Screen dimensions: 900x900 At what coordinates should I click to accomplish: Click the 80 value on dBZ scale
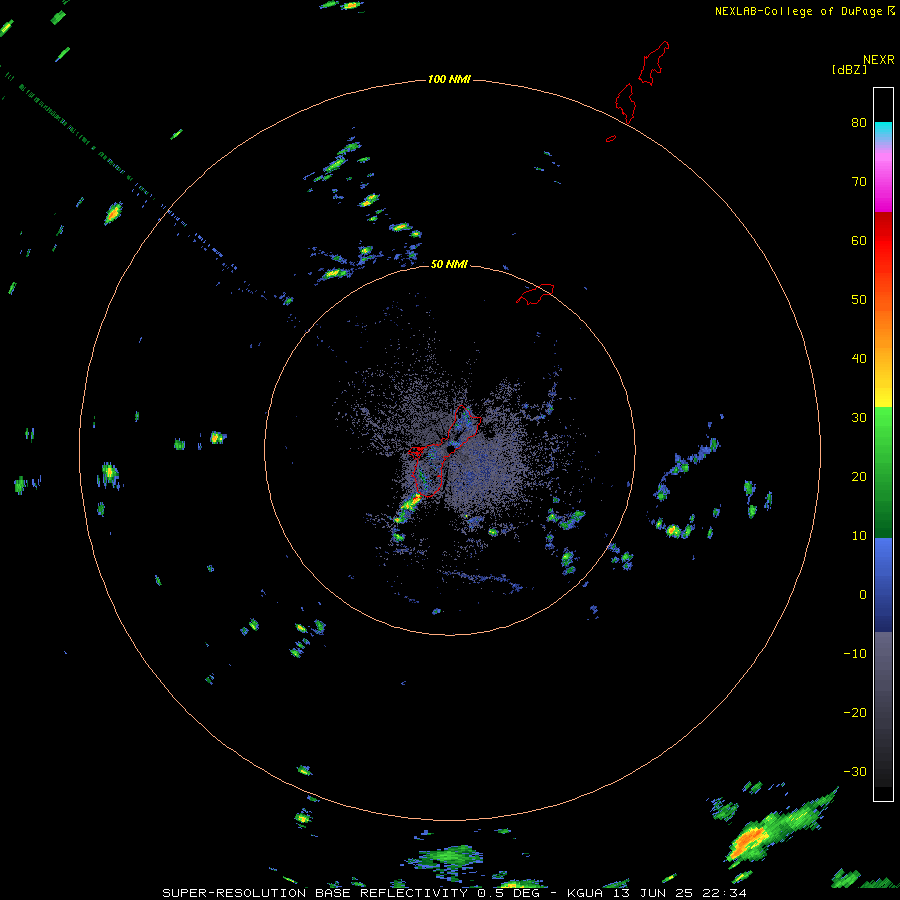[x=859, y=123]
